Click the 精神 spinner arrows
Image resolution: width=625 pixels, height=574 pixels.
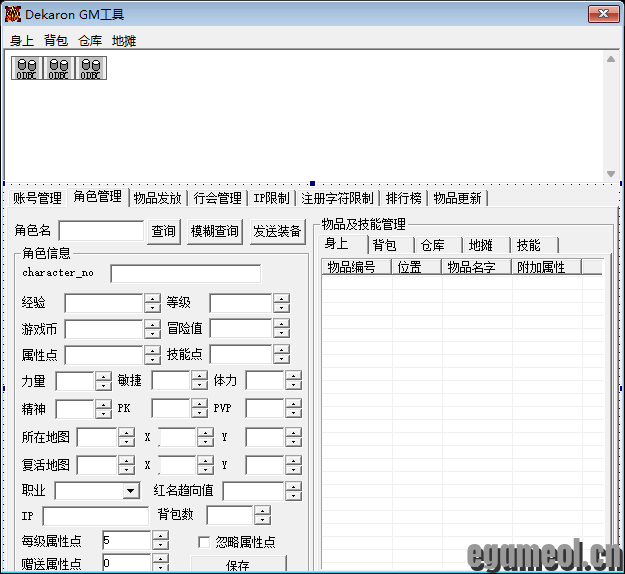pyautogui.click(x=103, y=409)
